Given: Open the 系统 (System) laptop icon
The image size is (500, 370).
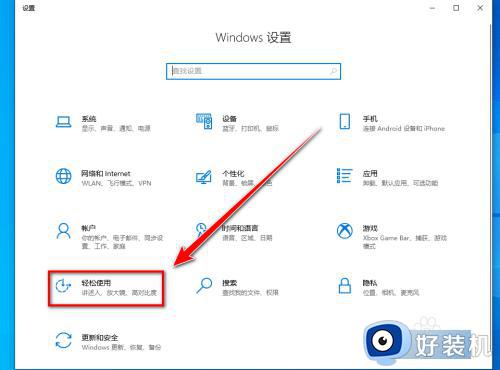Looking at the screenshot, I should pyautogui.click(x=63, y=122).
